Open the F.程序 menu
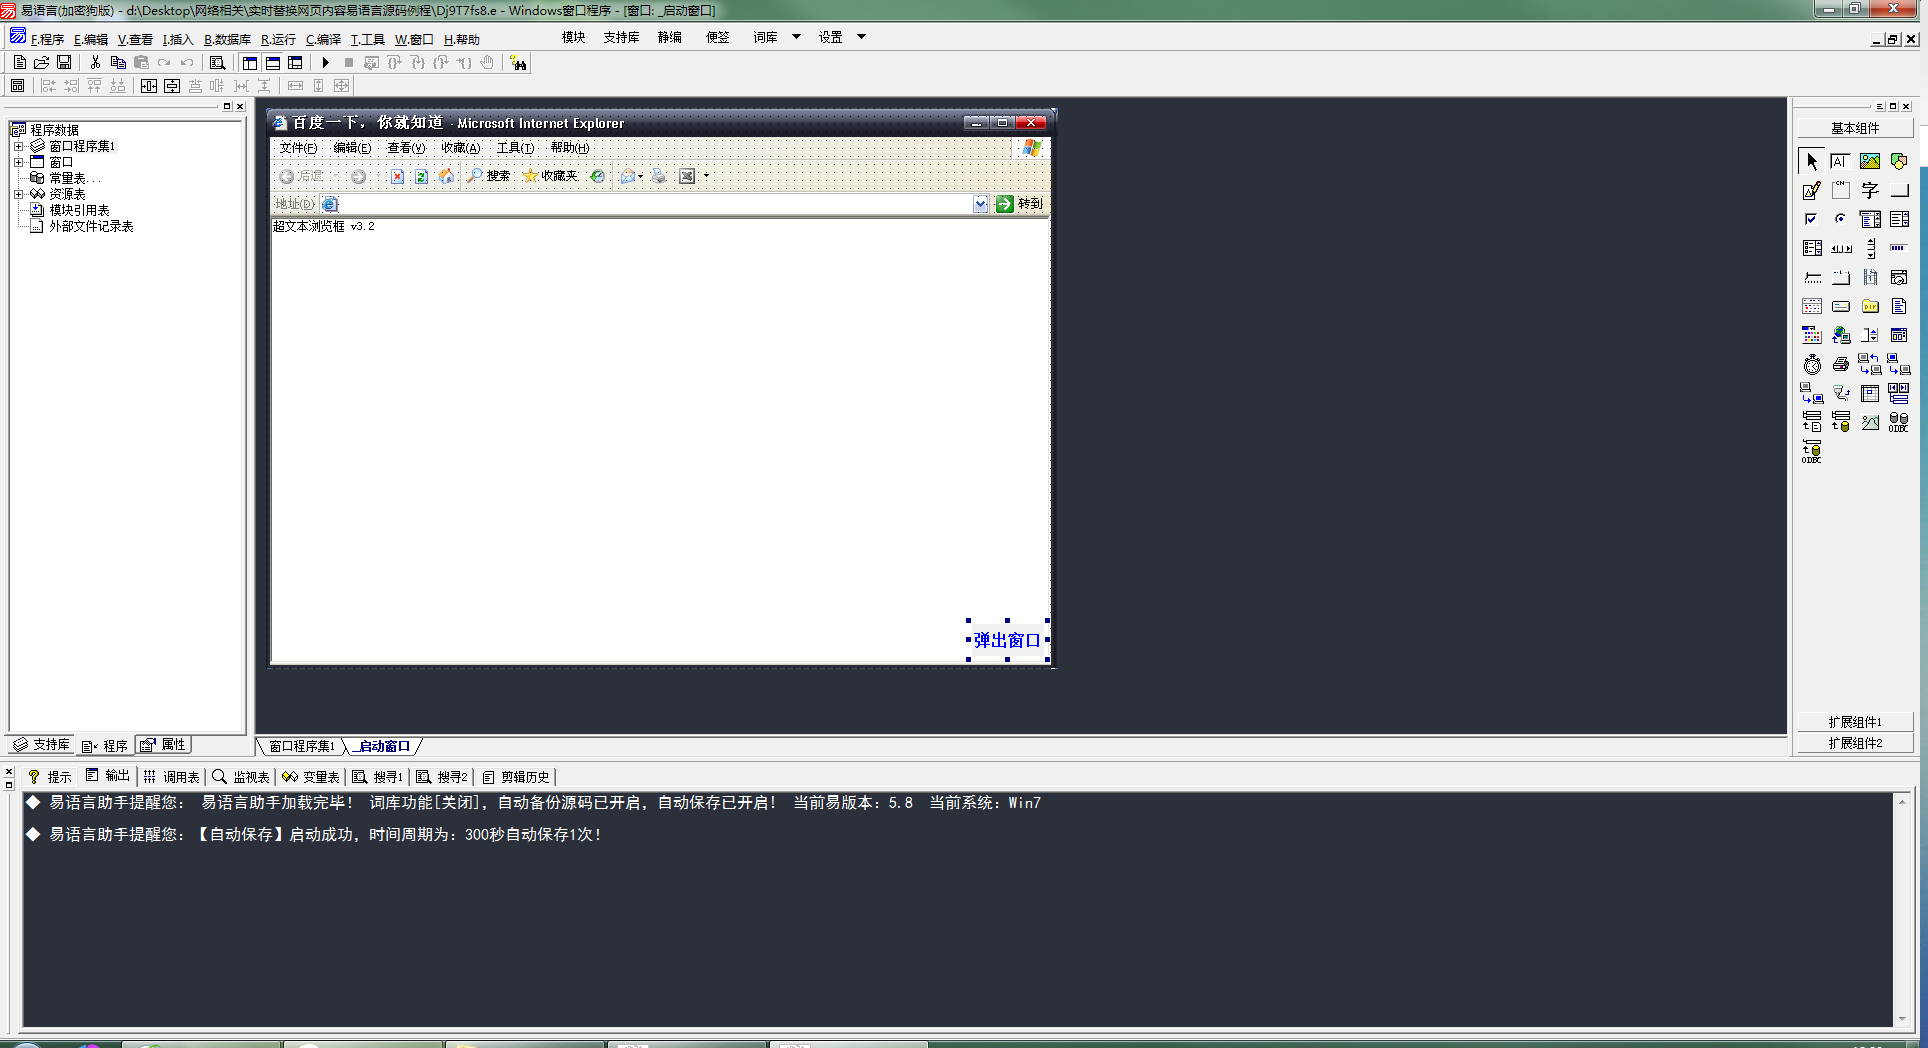 point(47,40)
